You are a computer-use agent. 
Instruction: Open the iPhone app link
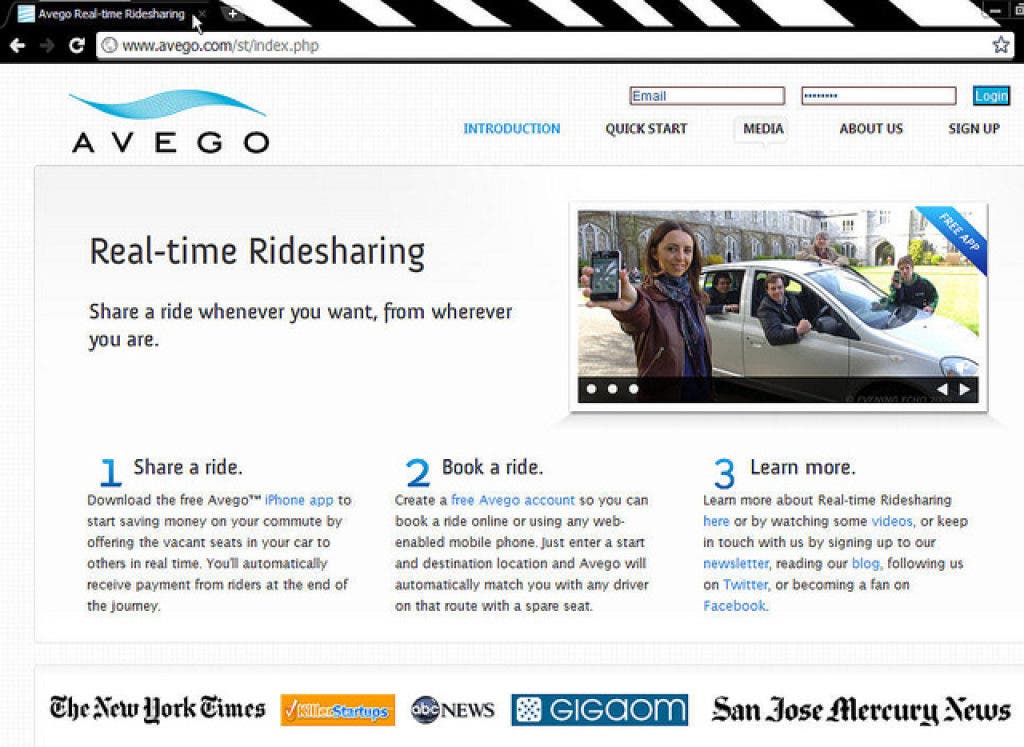point(299,500)
